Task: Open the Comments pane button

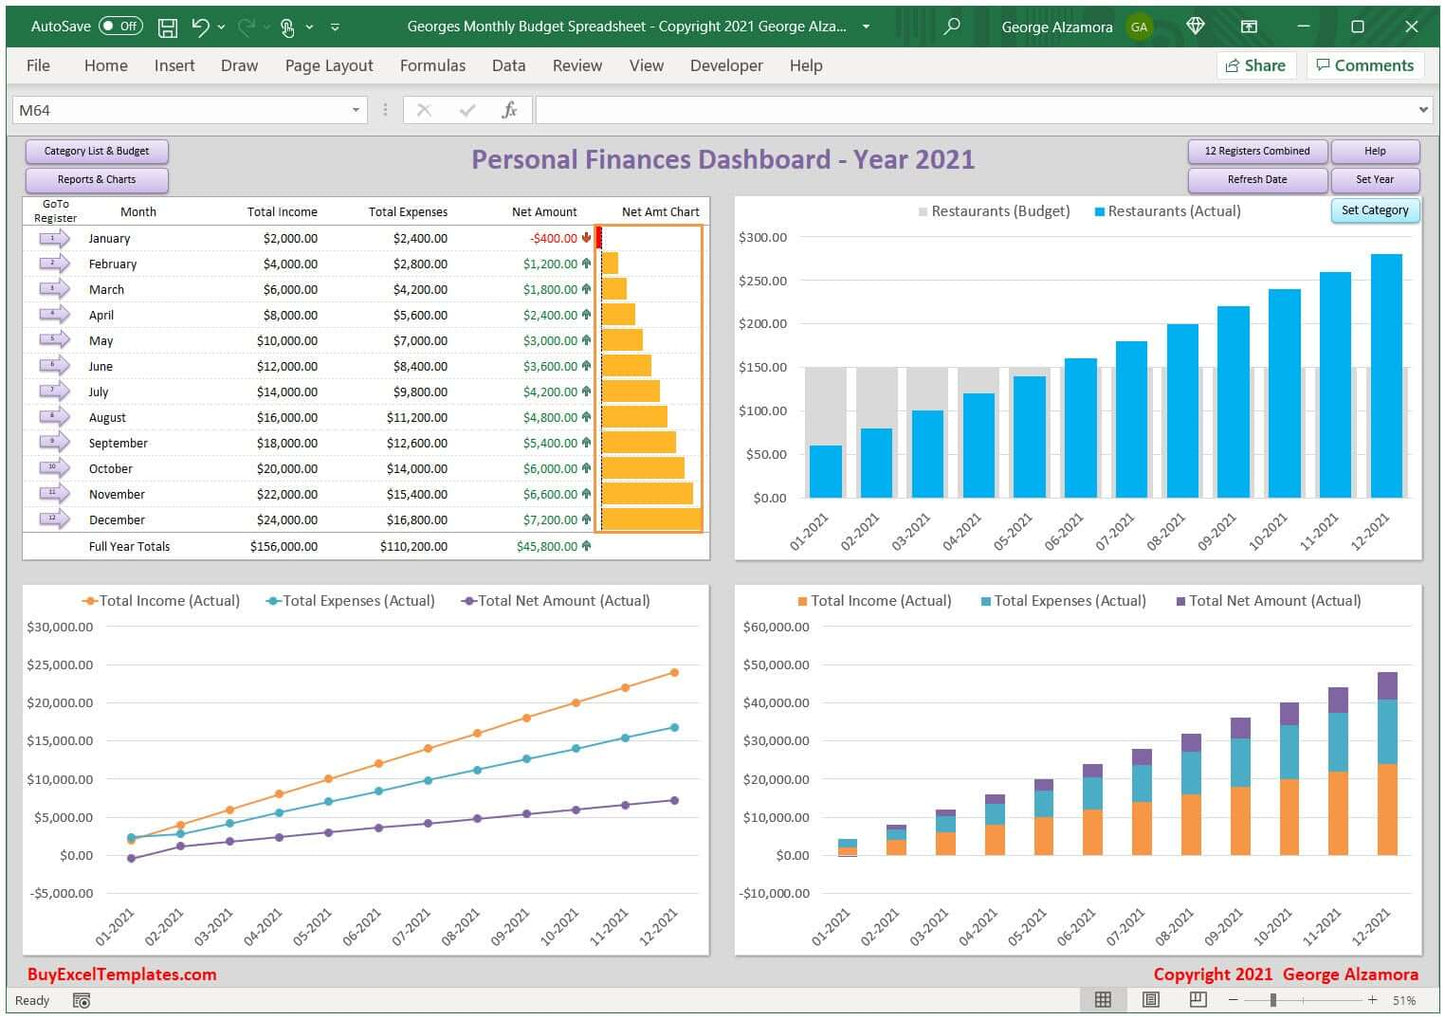Action: pyautogui.click(x=1365, y=66)
